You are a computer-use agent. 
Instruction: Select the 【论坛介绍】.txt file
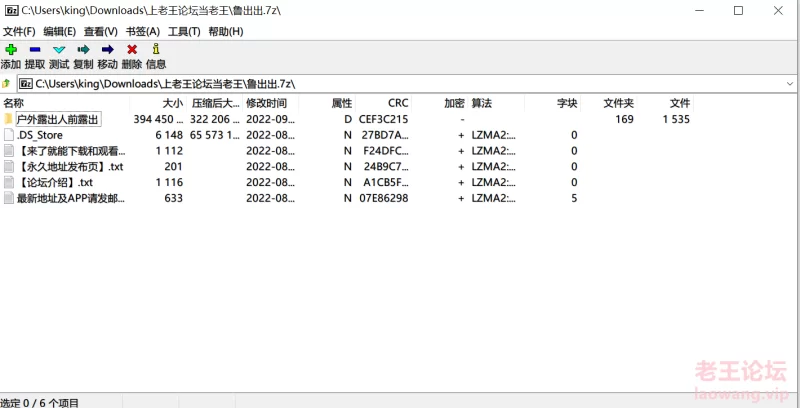pos(55,182)
